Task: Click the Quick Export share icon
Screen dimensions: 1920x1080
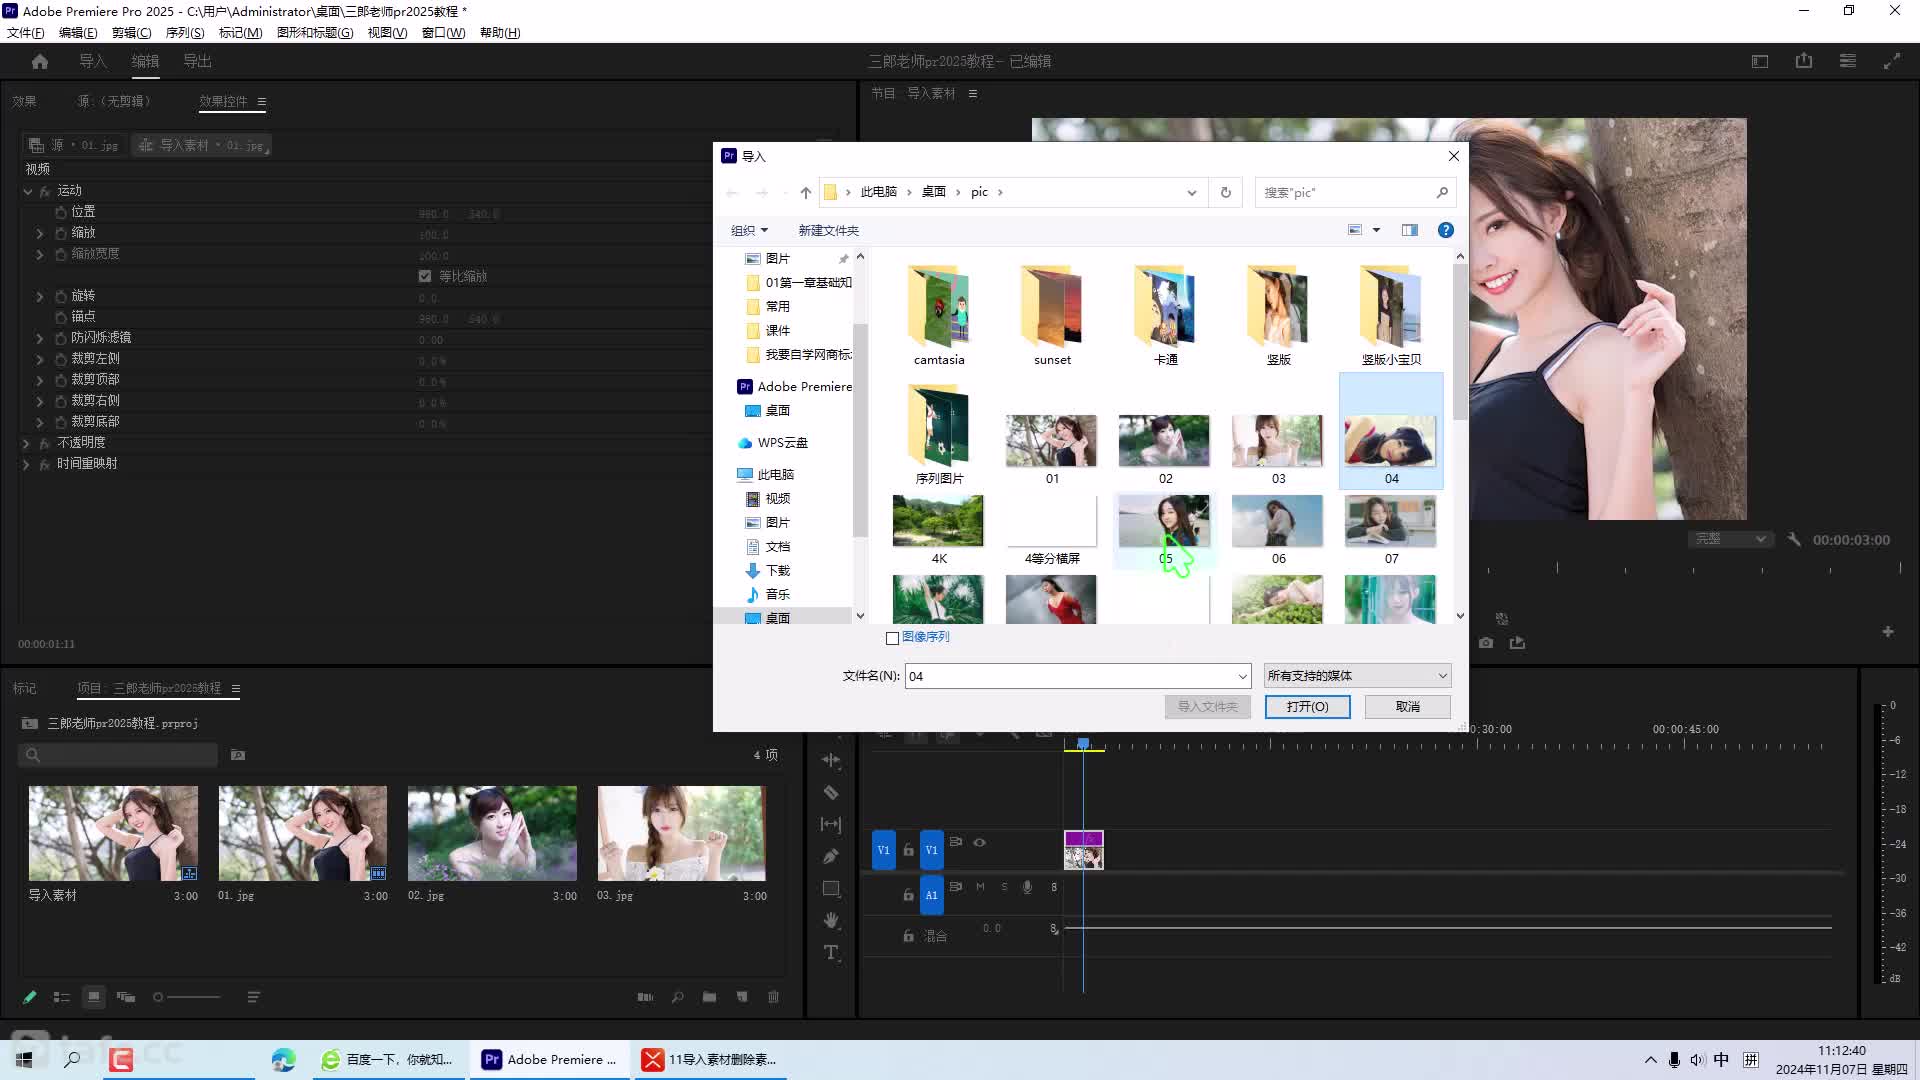Action: pyautogui.click(x=1804, y=61)
